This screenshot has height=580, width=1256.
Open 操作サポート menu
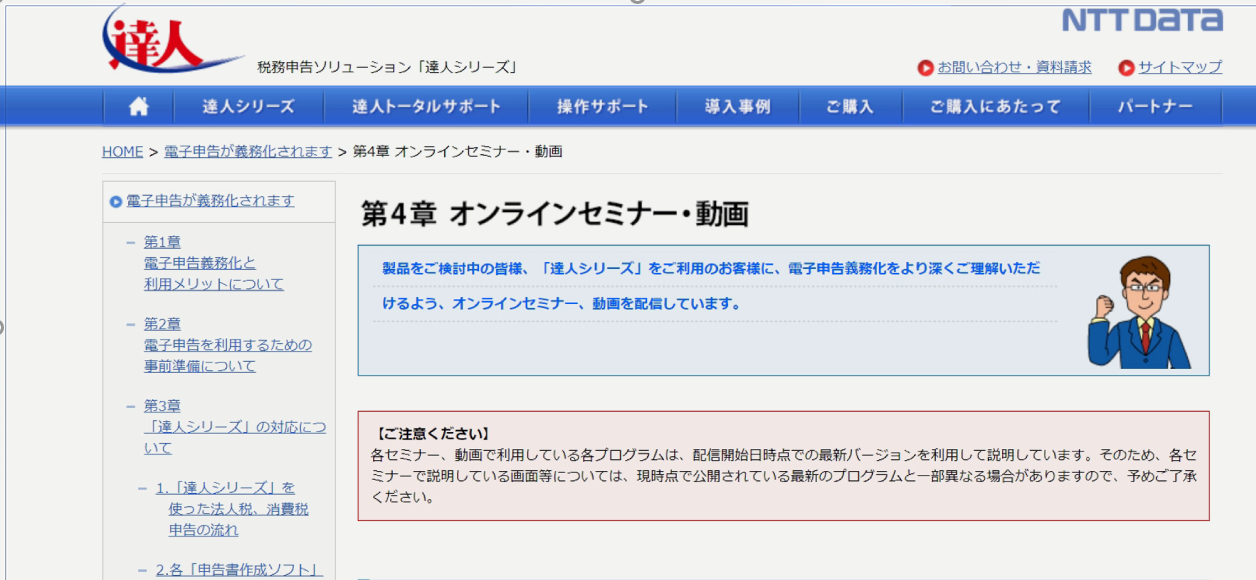coord(603,106)
